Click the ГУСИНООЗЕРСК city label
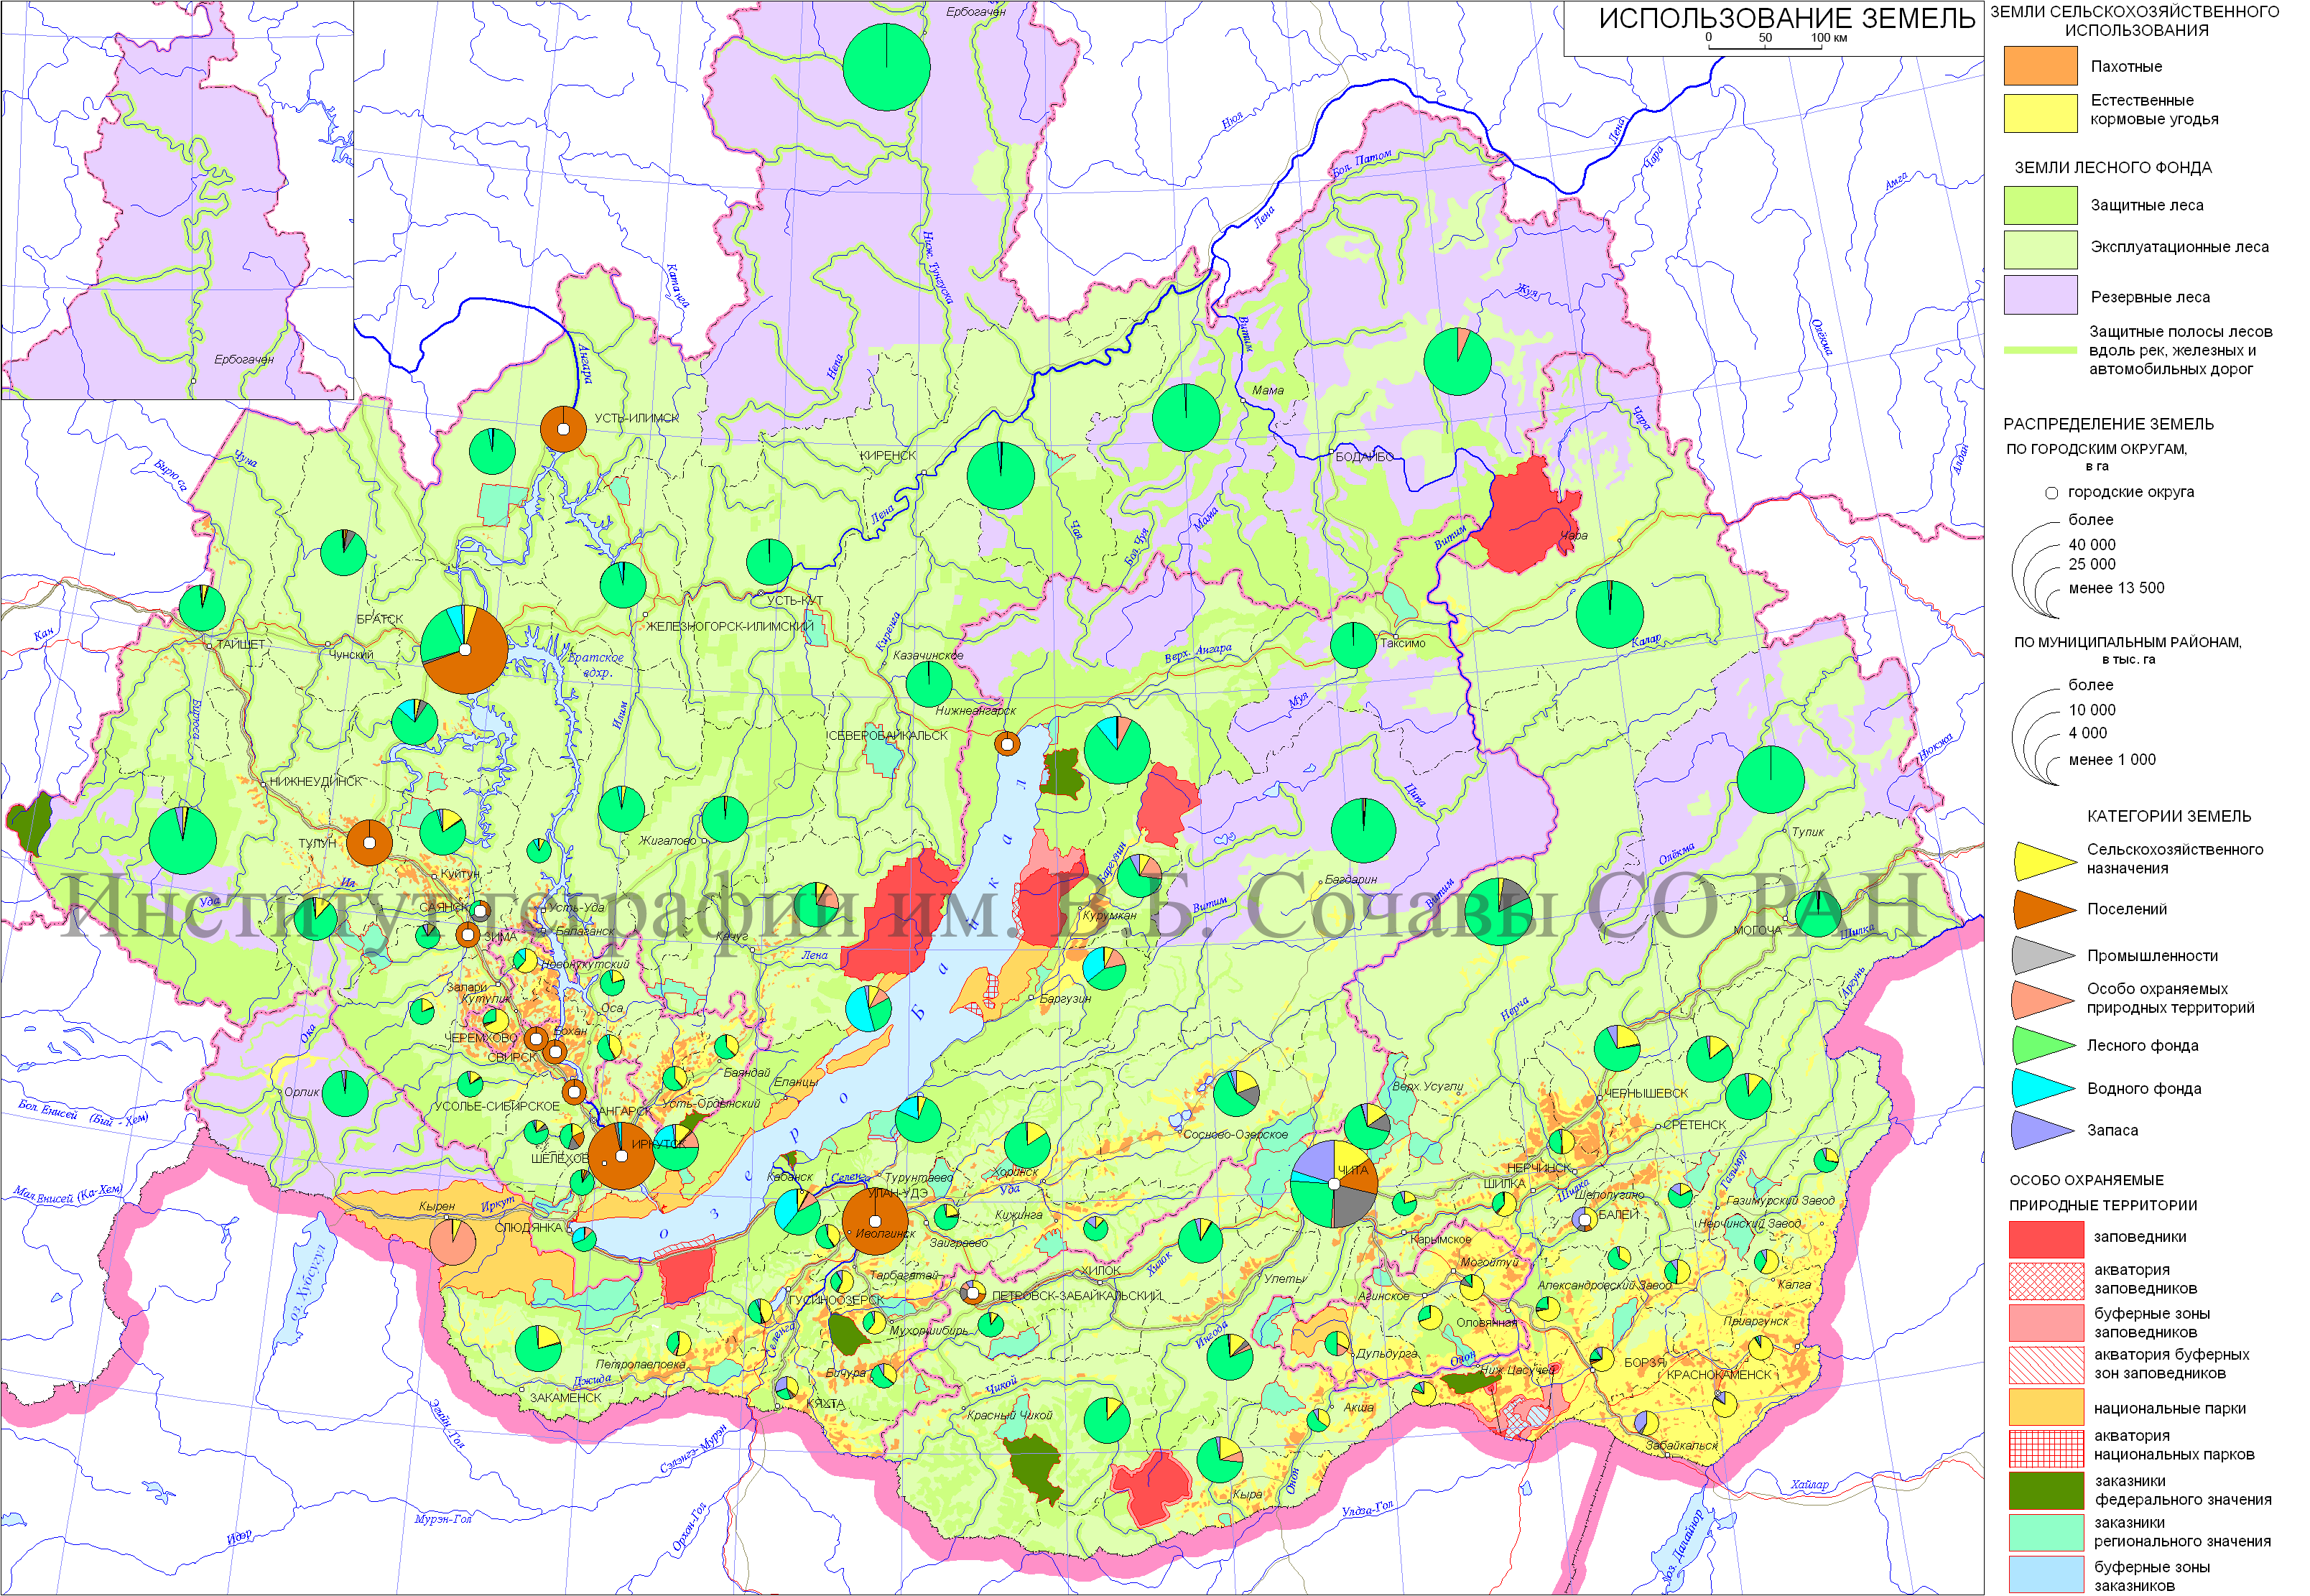Image resolution: width=2310 pixels, height=1596 pixels. point(836,1301)
